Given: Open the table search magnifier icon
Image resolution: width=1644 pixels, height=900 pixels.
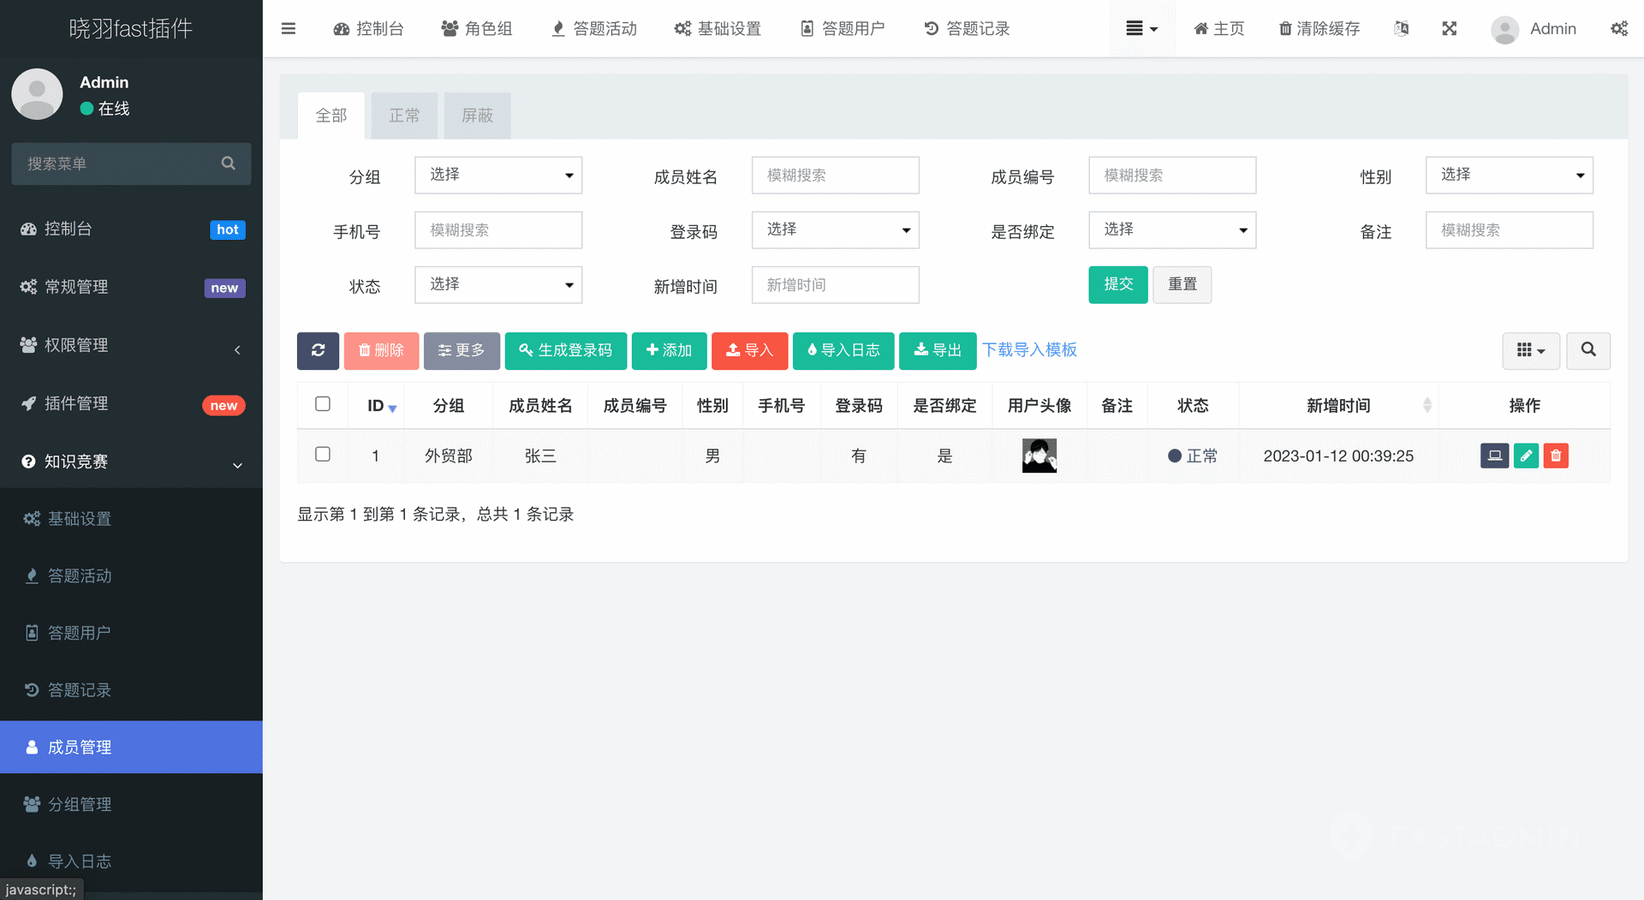Looking at the screenshot, I should coord(1588,350).
